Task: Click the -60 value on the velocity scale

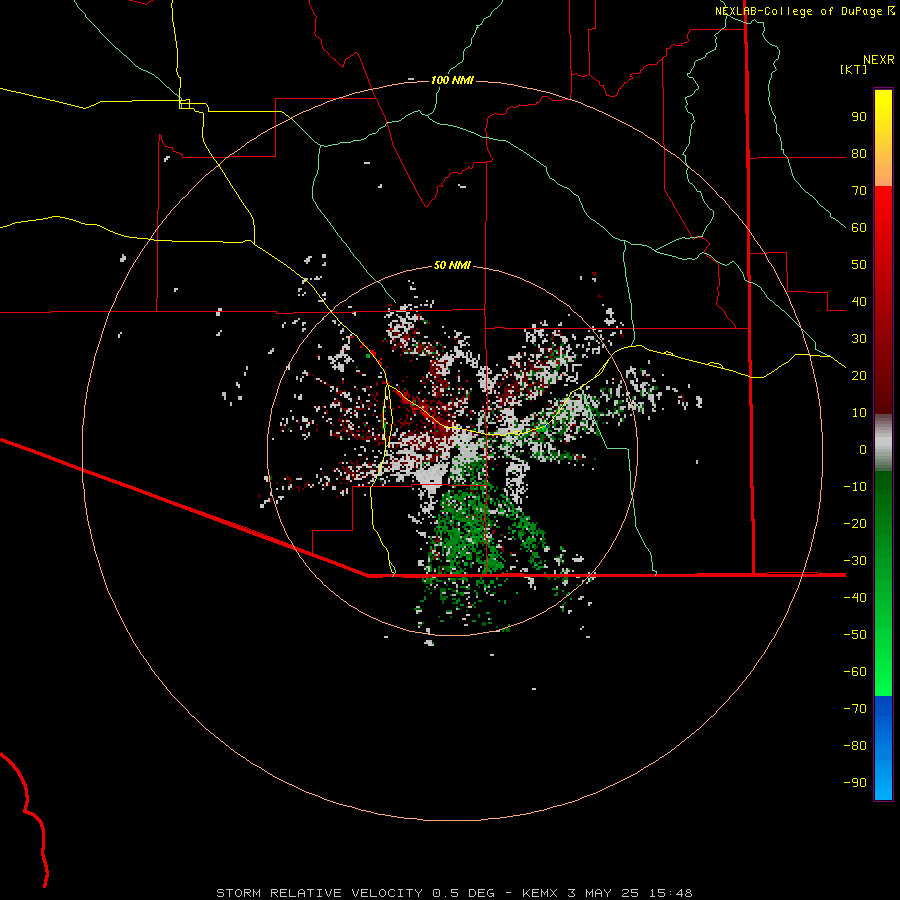Action: [855, 672]
